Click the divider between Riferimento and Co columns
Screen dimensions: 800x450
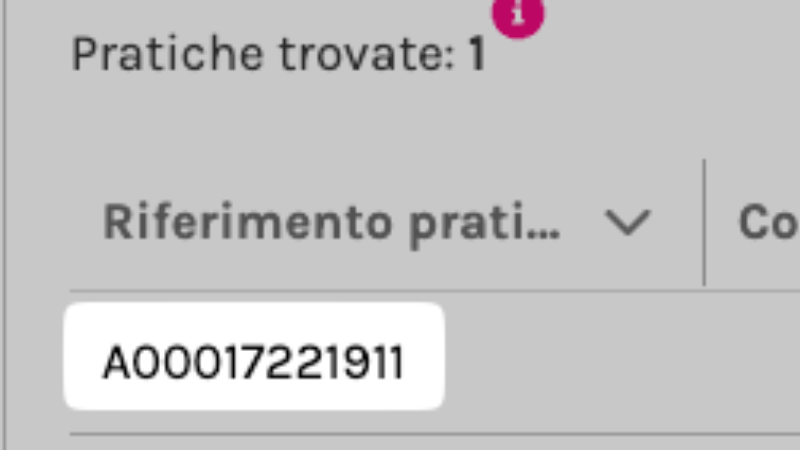click(704, 222)
